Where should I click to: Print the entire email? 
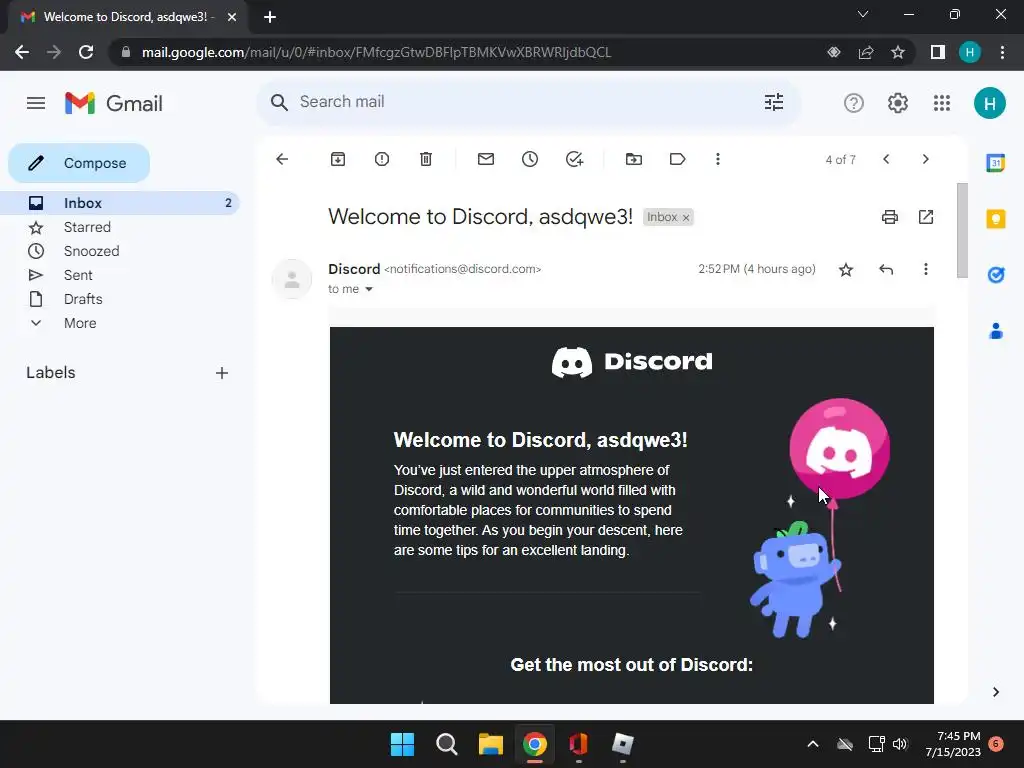coord(889,217)
